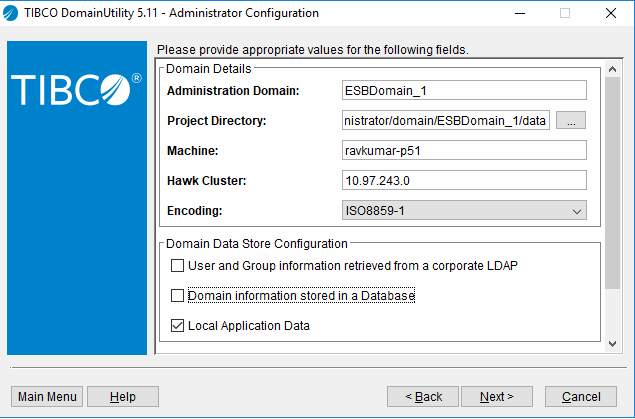635x419 pixels.
Task: Check Domain information stored in a Database
Action: [x=178, y=296]
